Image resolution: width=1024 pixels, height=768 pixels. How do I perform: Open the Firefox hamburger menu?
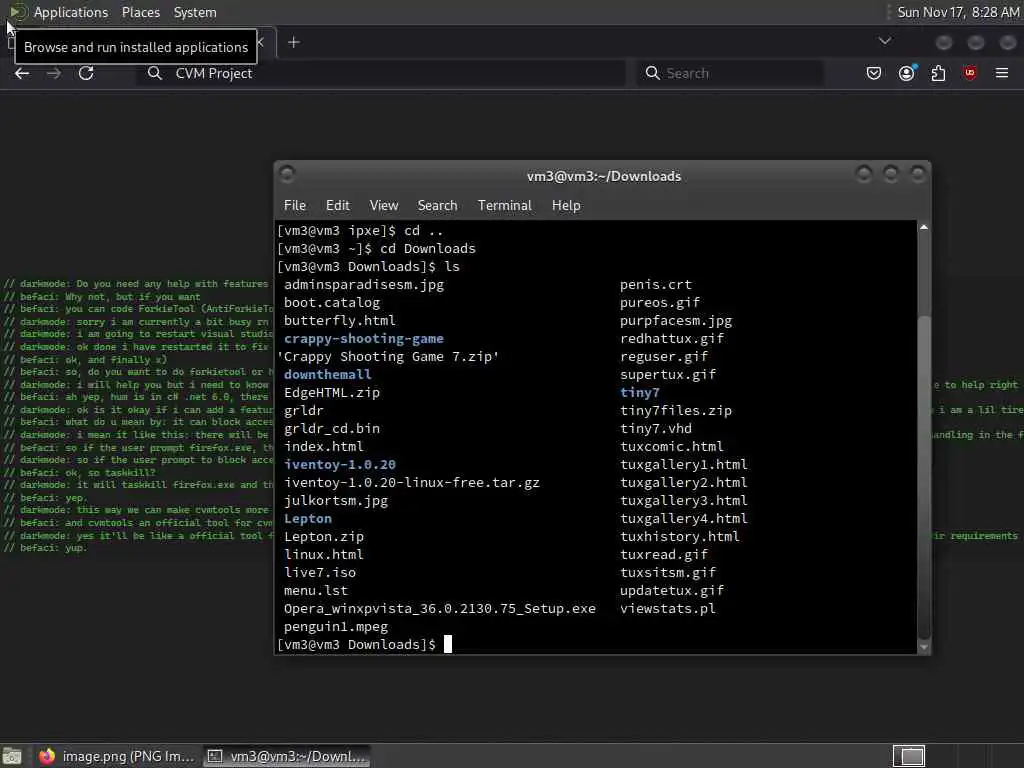click(1002, 73)
